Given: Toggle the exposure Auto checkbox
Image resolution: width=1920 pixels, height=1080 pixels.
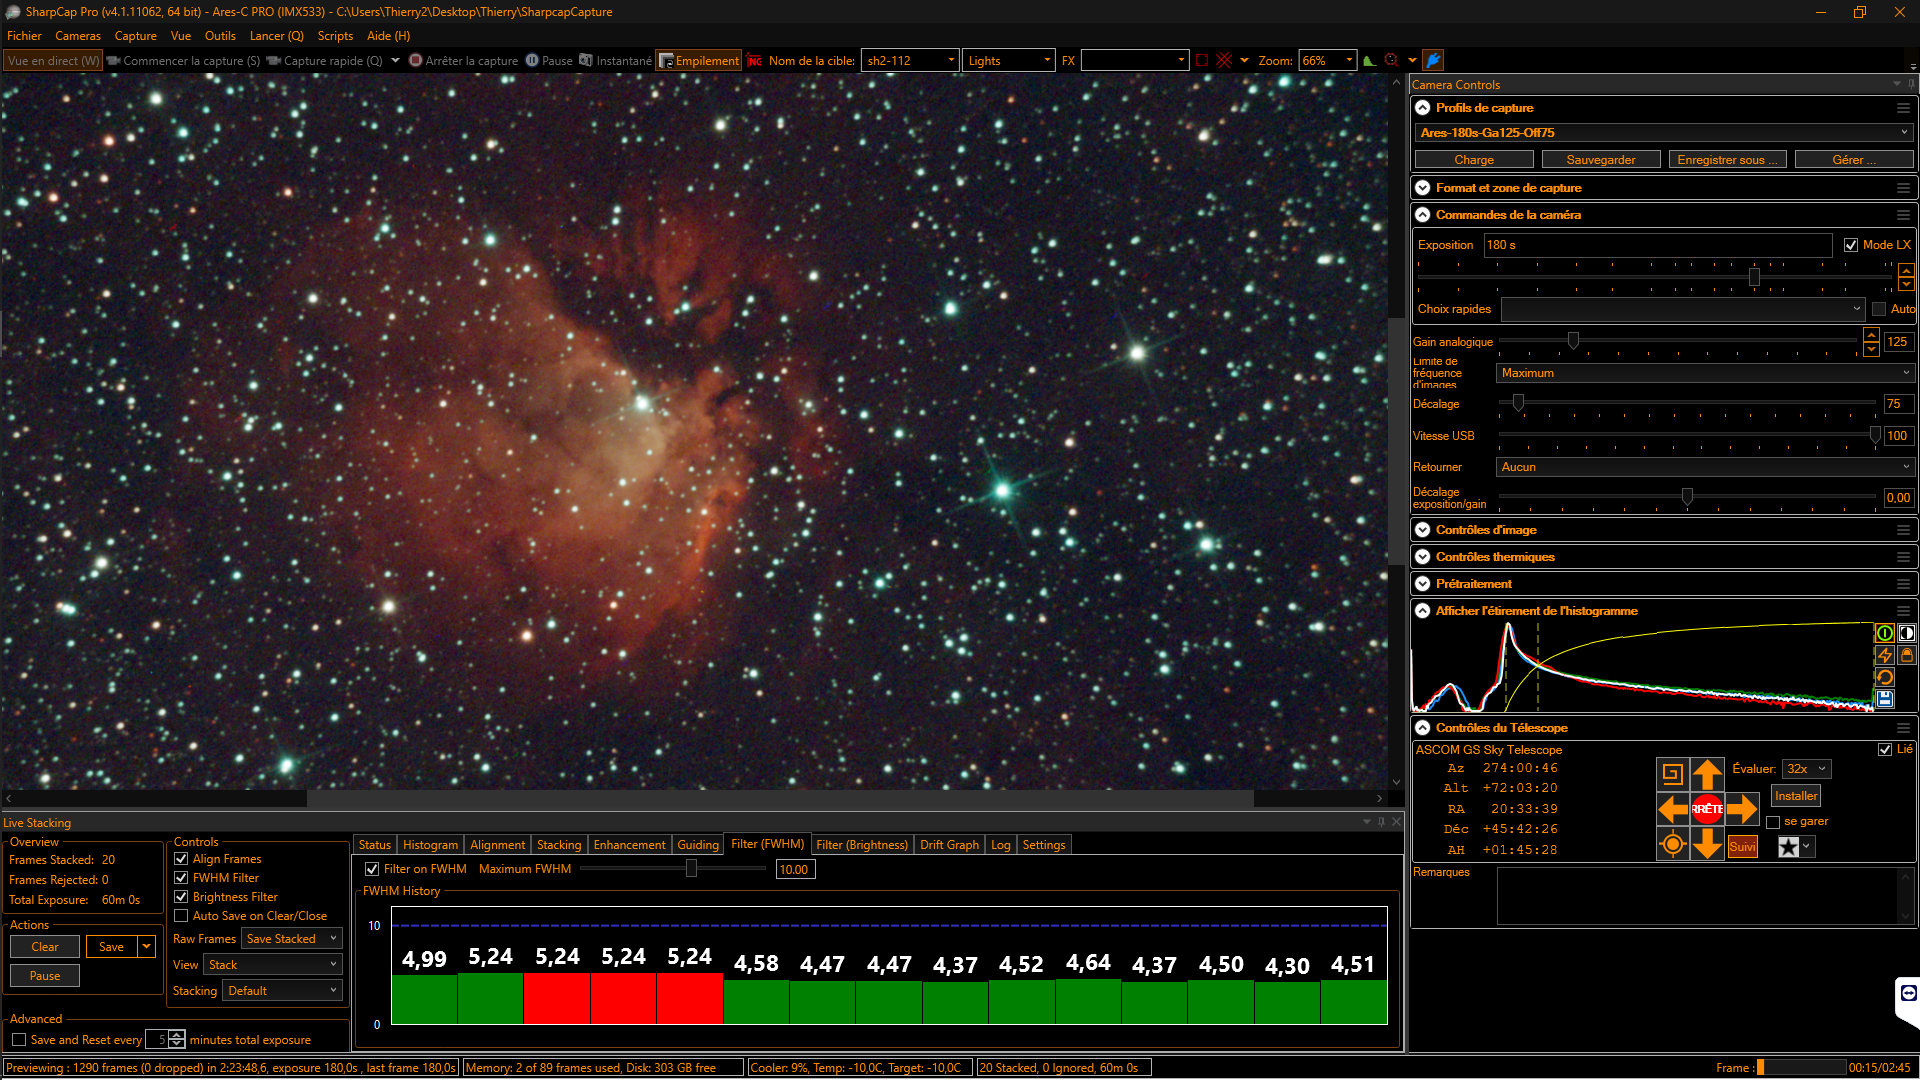Looking at the screenshot, I should 1879,309.
